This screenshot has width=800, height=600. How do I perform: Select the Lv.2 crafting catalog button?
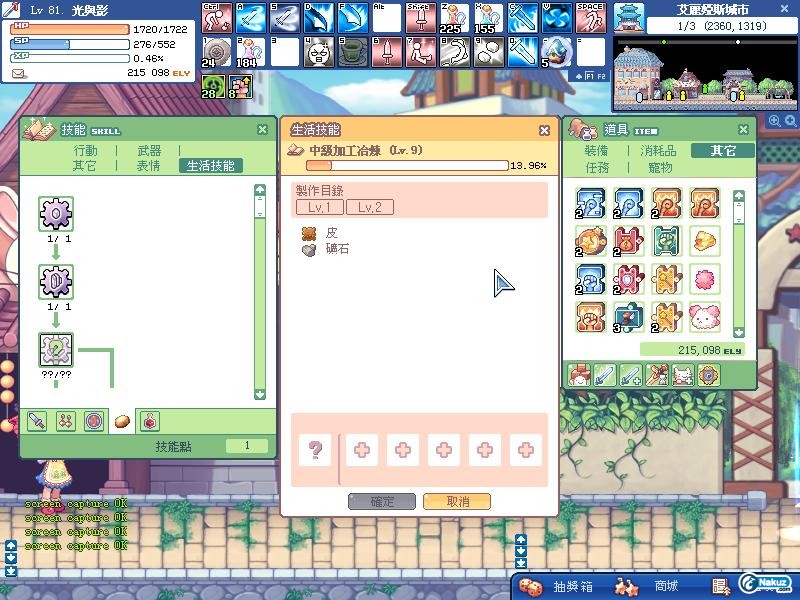click(x=370, y=207)
